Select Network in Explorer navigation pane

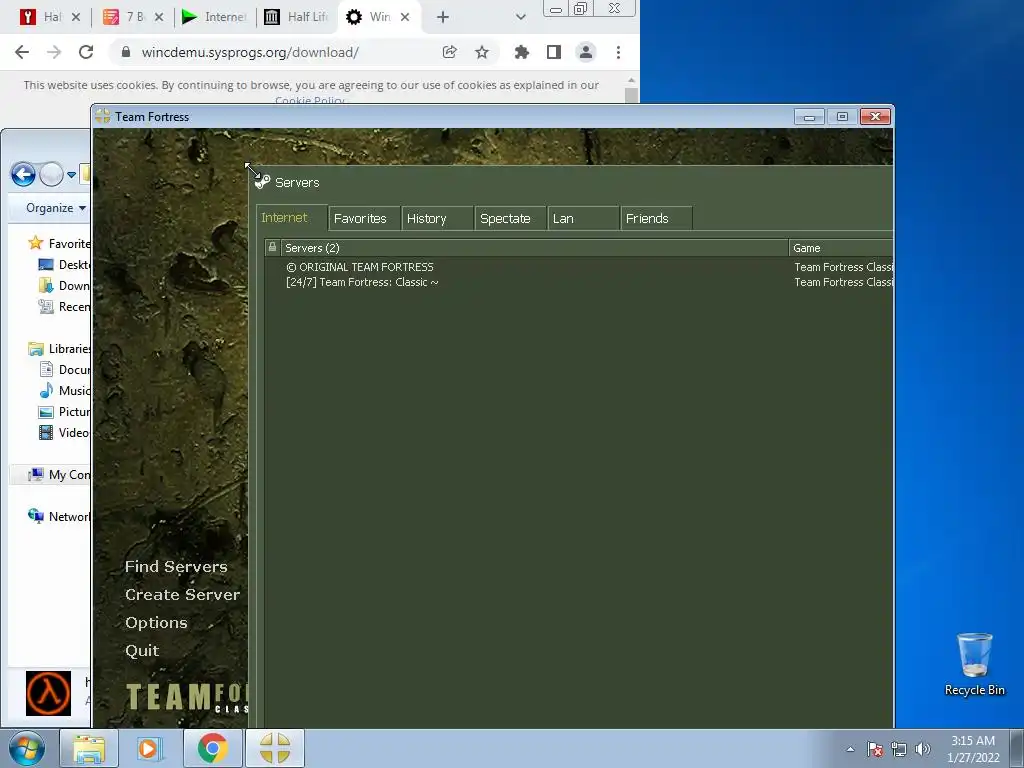tap(59, 517)
